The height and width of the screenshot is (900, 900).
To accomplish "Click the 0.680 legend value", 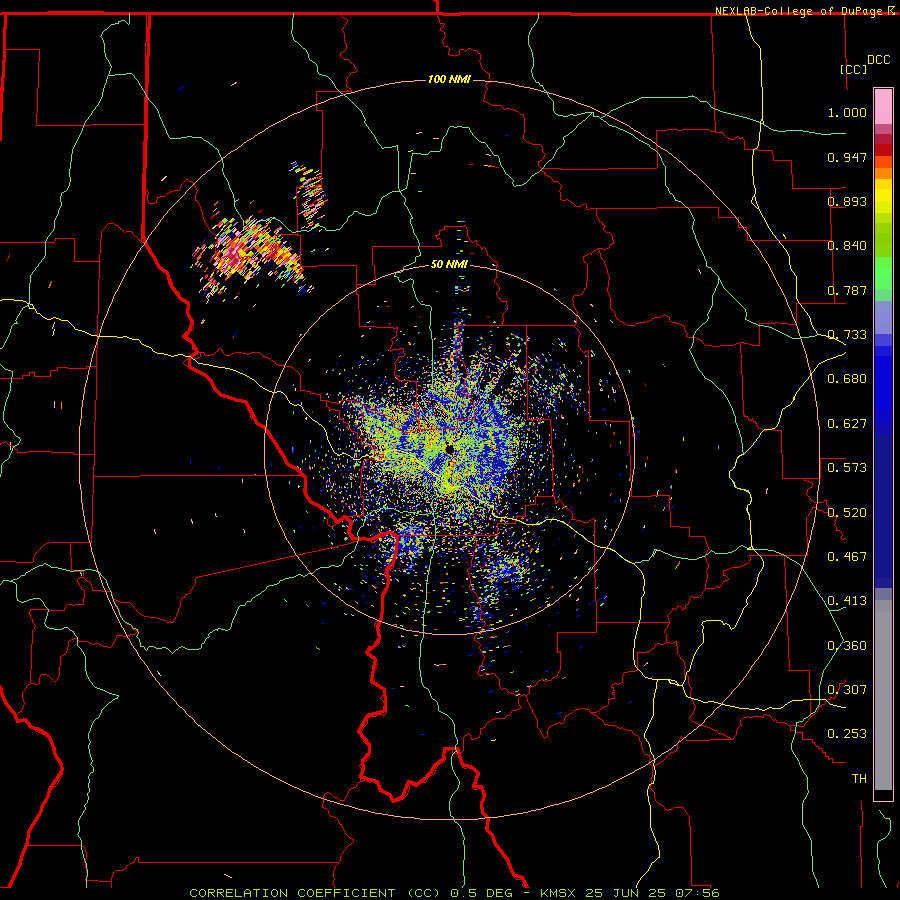I will (847, 379).
